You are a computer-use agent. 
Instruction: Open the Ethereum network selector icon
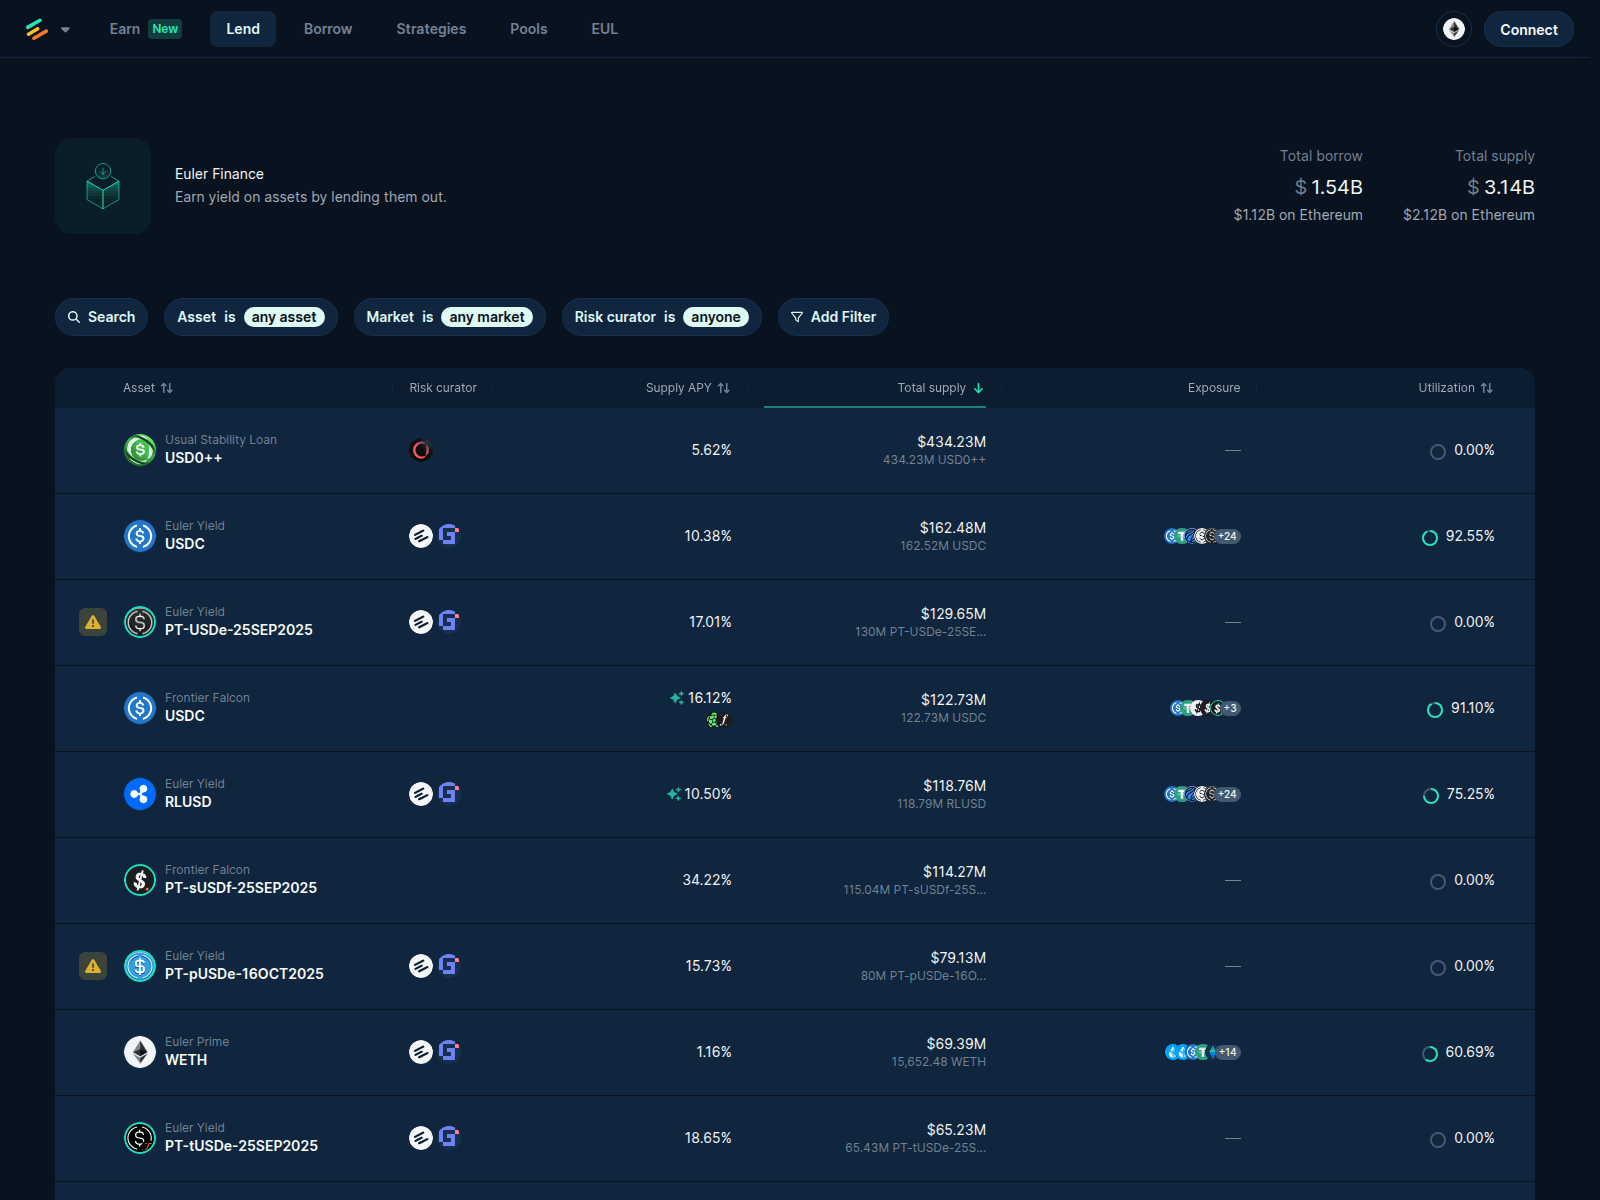pos(1453,29)
